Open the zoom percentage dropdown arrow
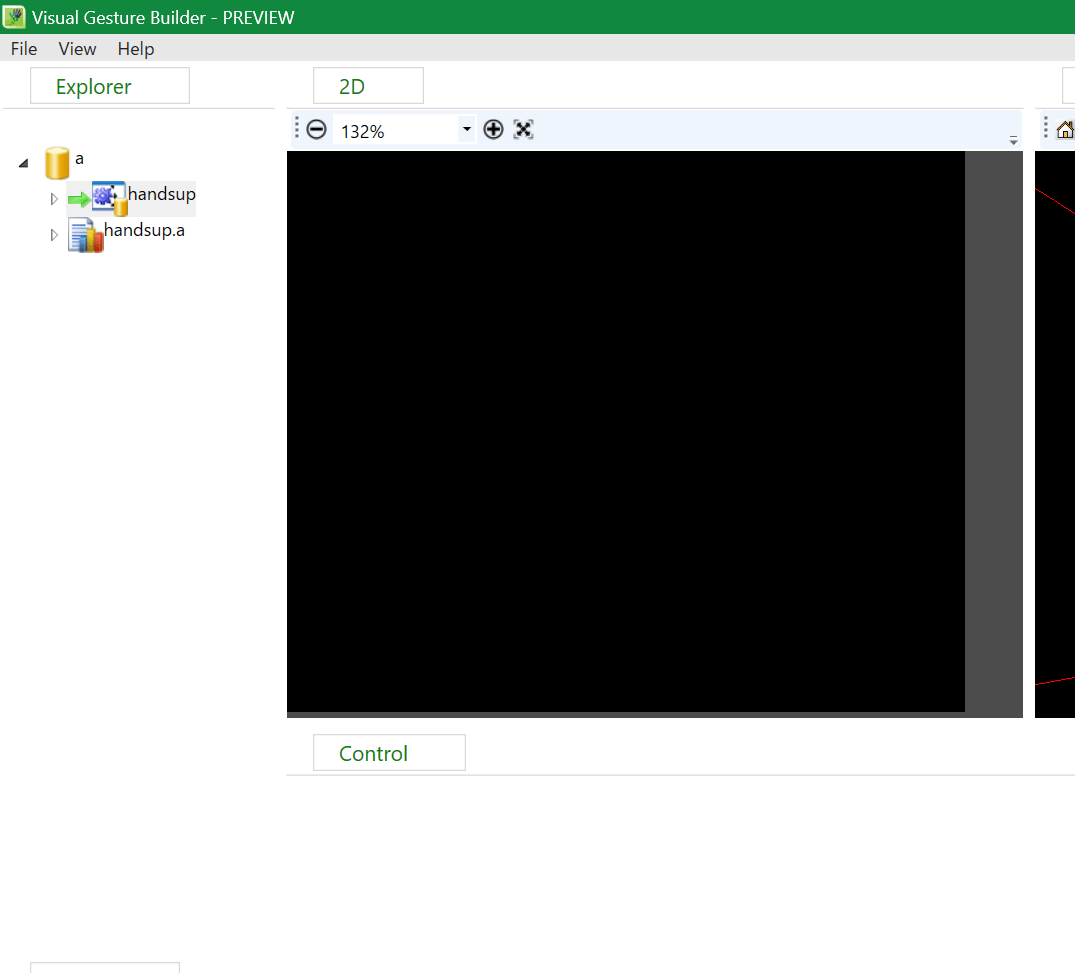The width and height of the screenshot is (1075, 973). (467, 129)
